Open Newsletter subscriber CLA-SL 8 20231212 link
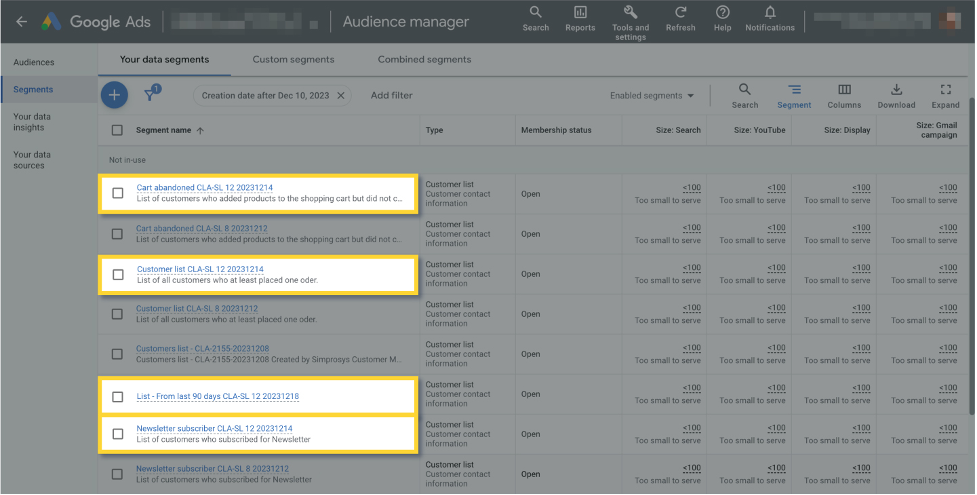Screen dimensions: 977x495 pyautogui.click(x=212, y=469)
